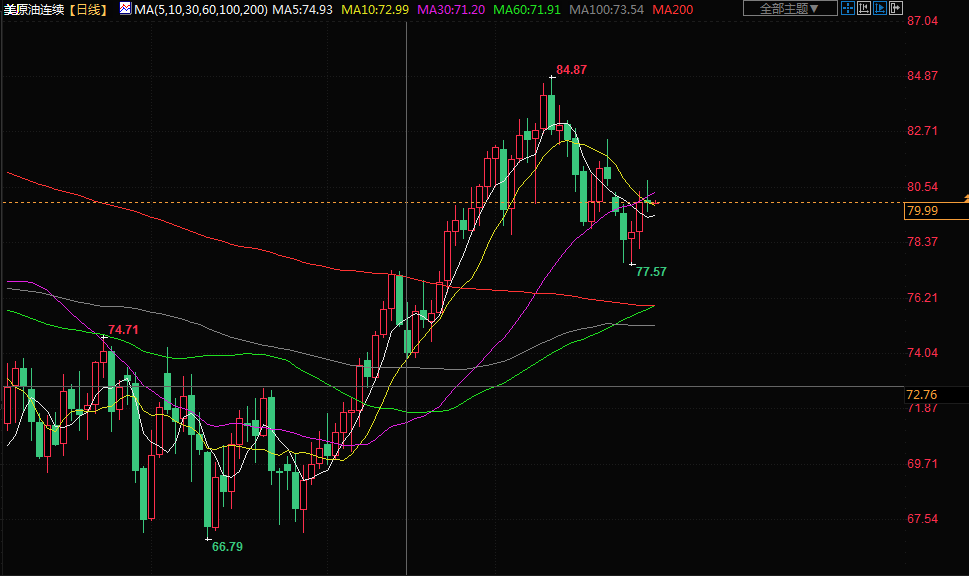This screenshot has width=969, height=576.
Task: Click the 87.04 axis price label
Action: coord(923,21)
